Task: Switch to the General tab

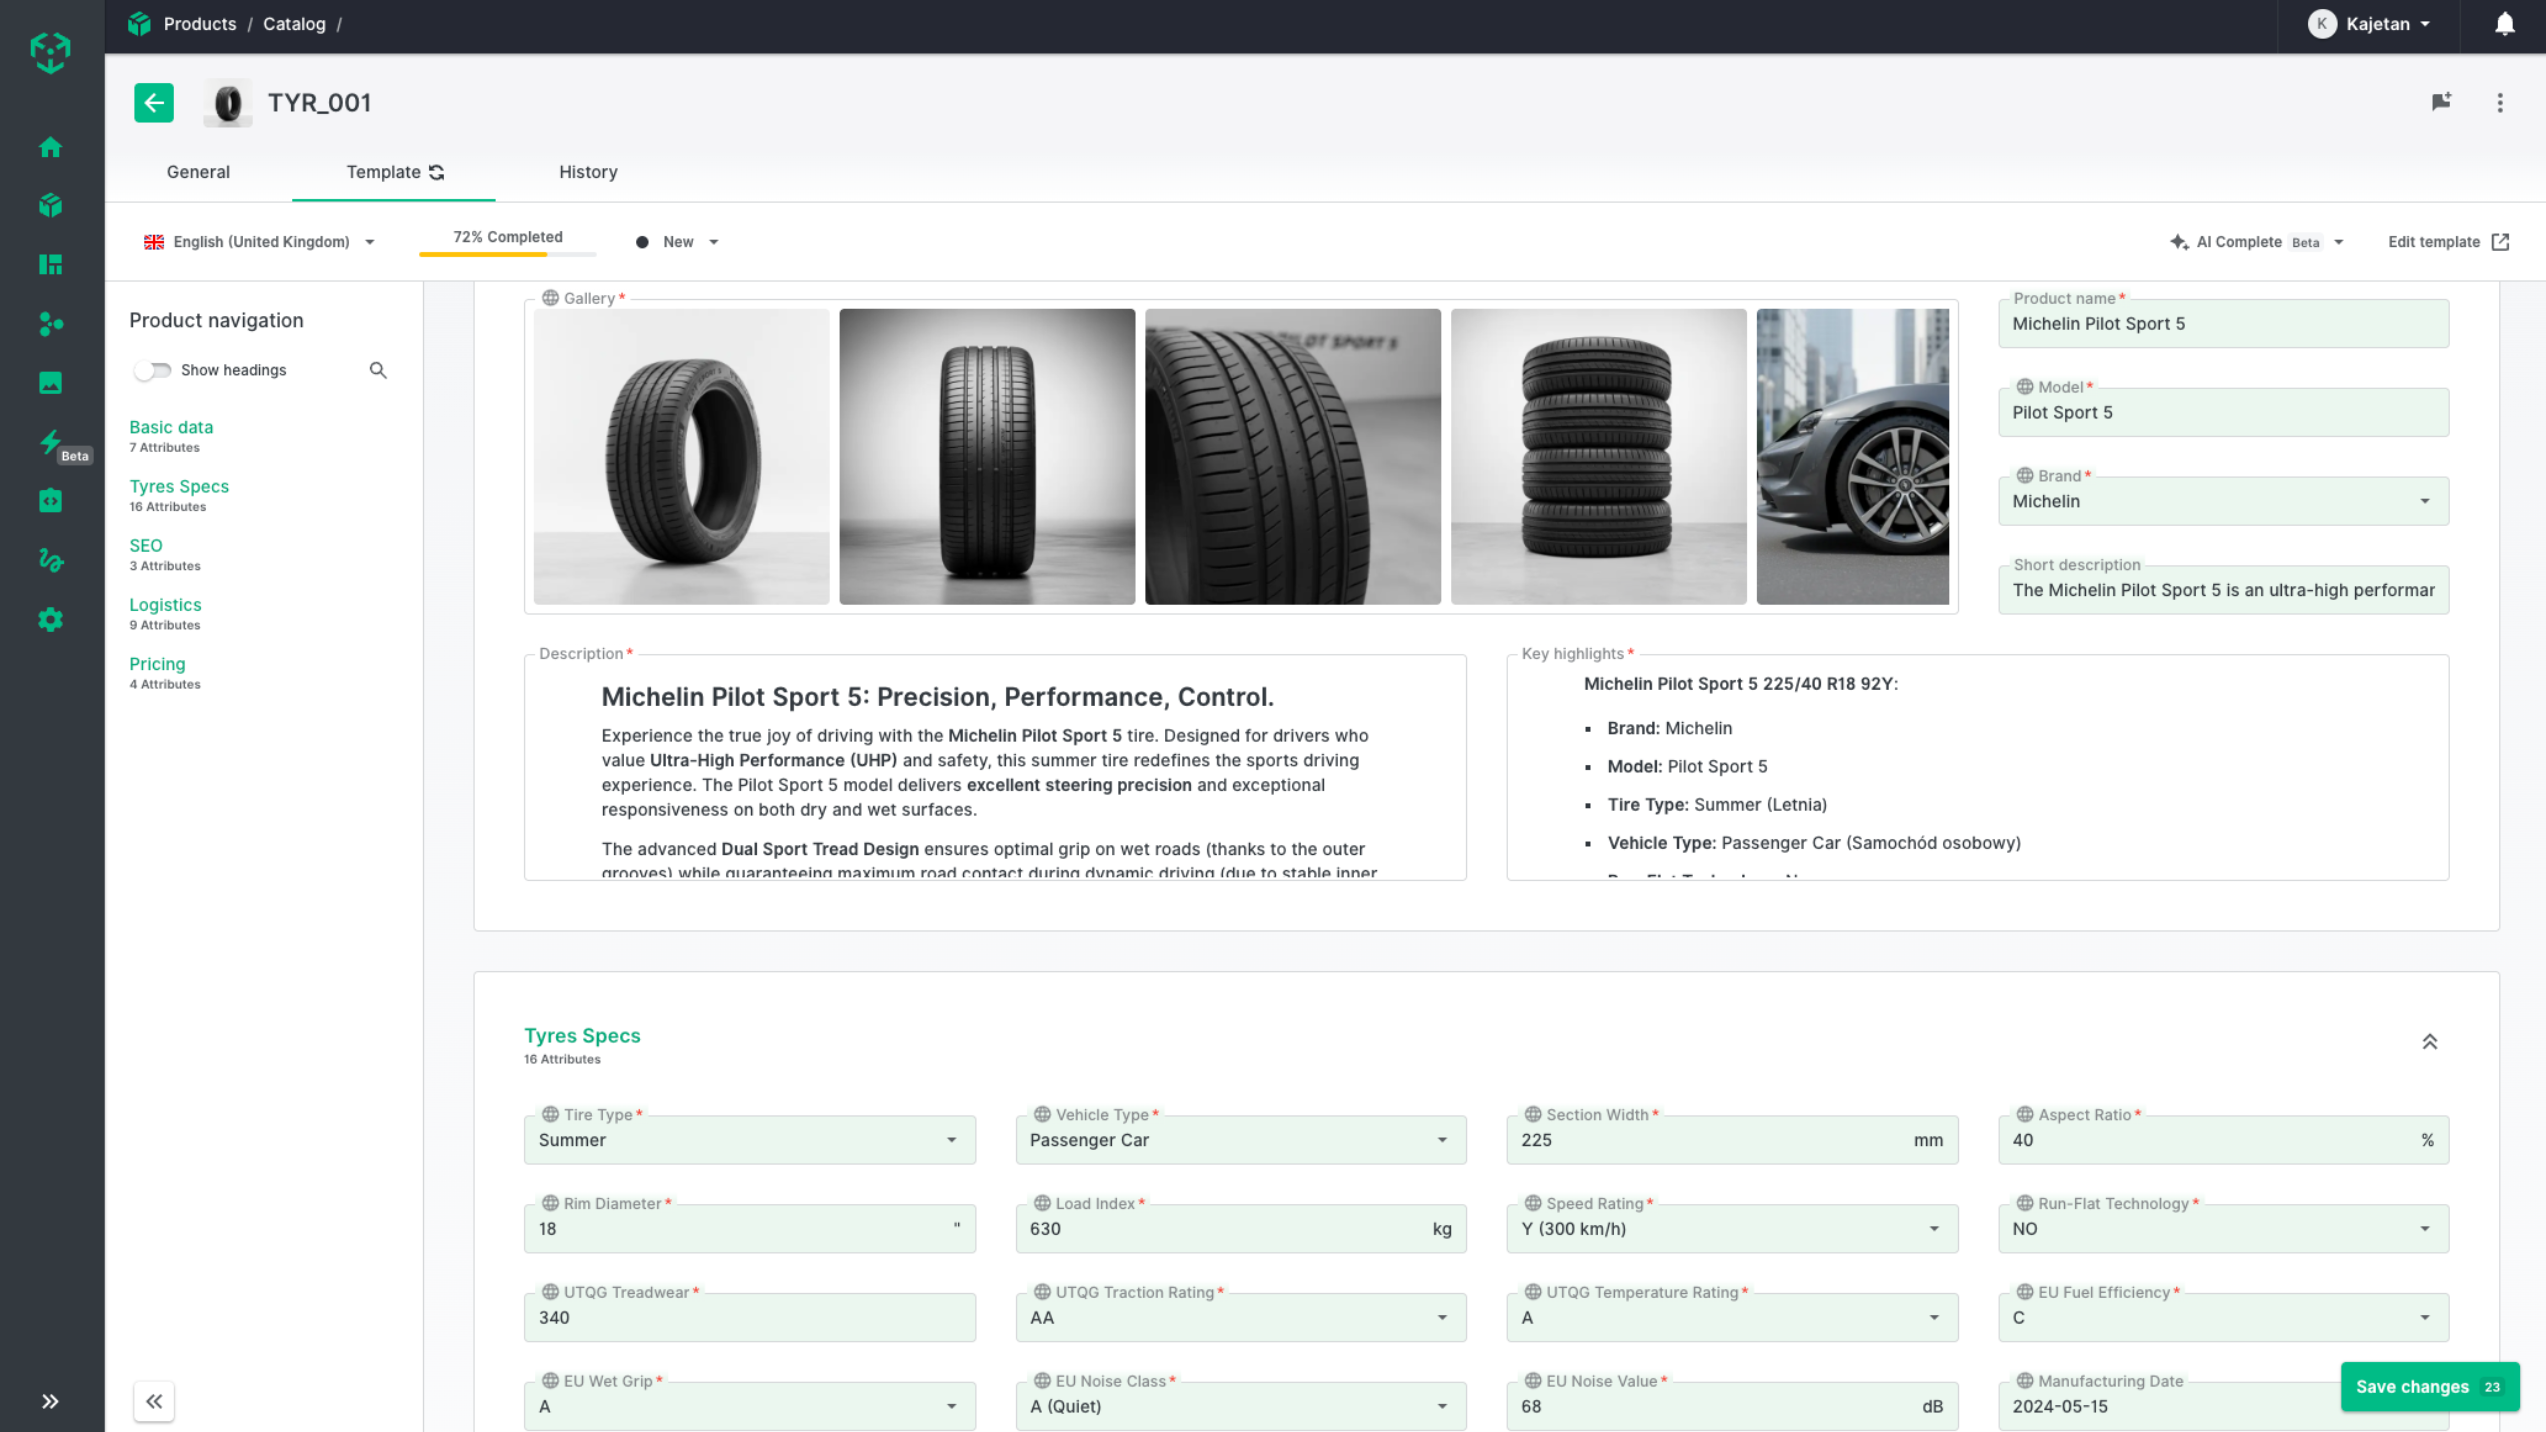Action: coord(198,172)
